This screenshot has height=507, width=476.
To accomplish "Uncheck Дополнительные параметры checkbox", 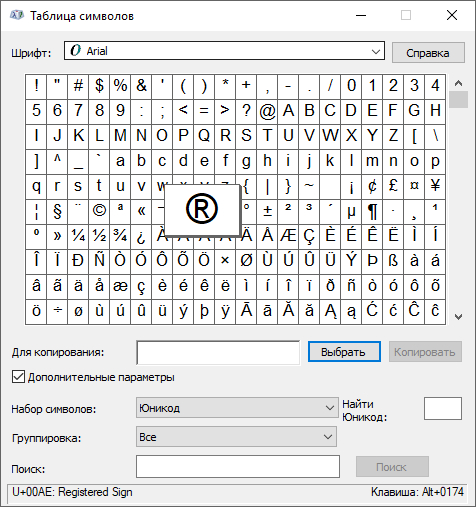I will pyautogui.click(x=18, y=377).
